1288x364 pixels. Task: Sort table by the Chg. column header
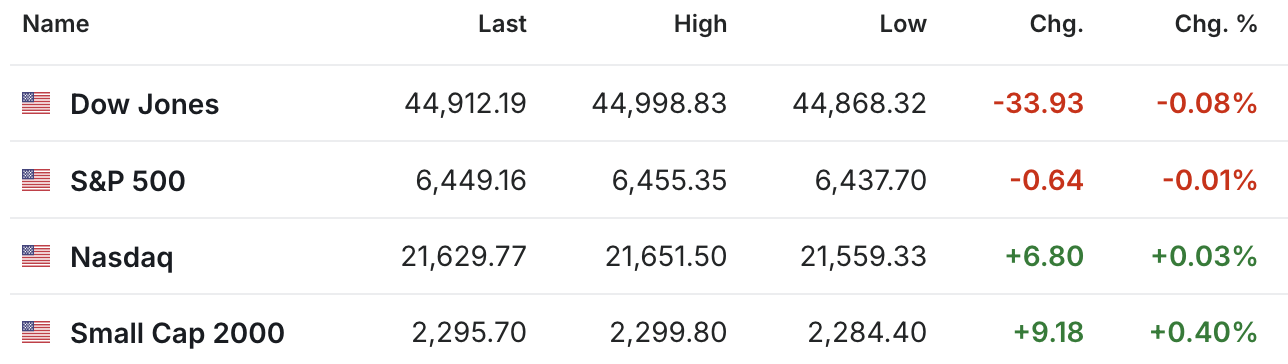pyautogui.click(x=1058, y=25)
